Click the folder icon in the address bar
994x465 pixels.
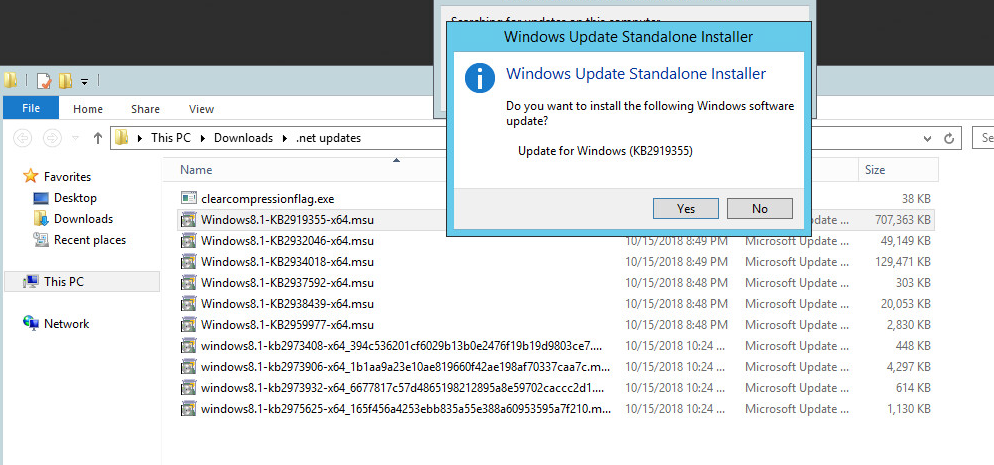(122, 137)
